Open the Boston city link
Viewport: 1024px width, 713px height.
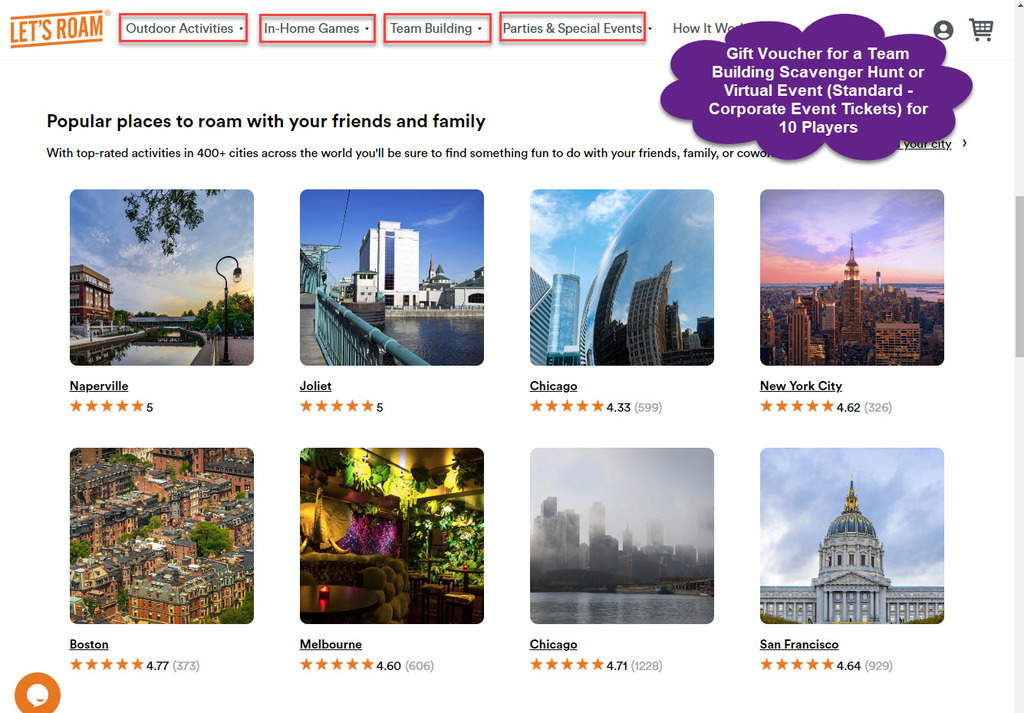tap(89, 645)
